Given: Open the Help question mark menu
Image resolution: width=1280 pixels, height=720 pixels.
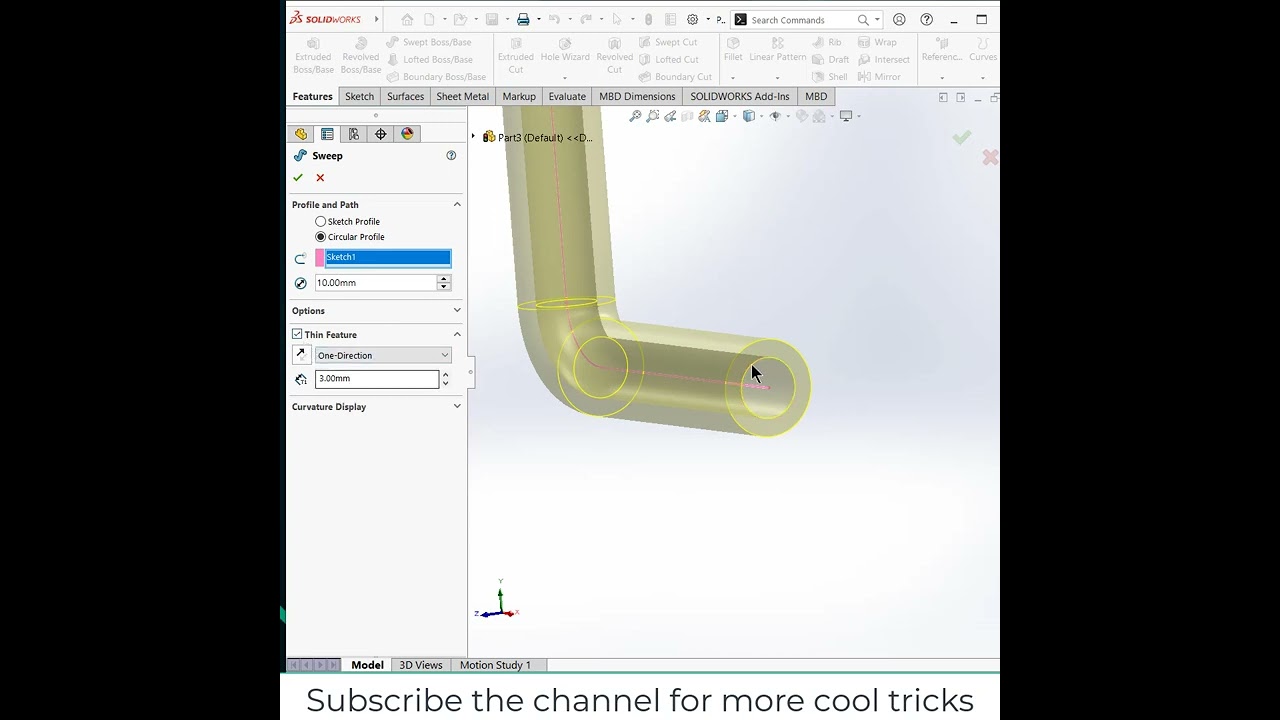Looking at the screenshot, I should 927,20.
